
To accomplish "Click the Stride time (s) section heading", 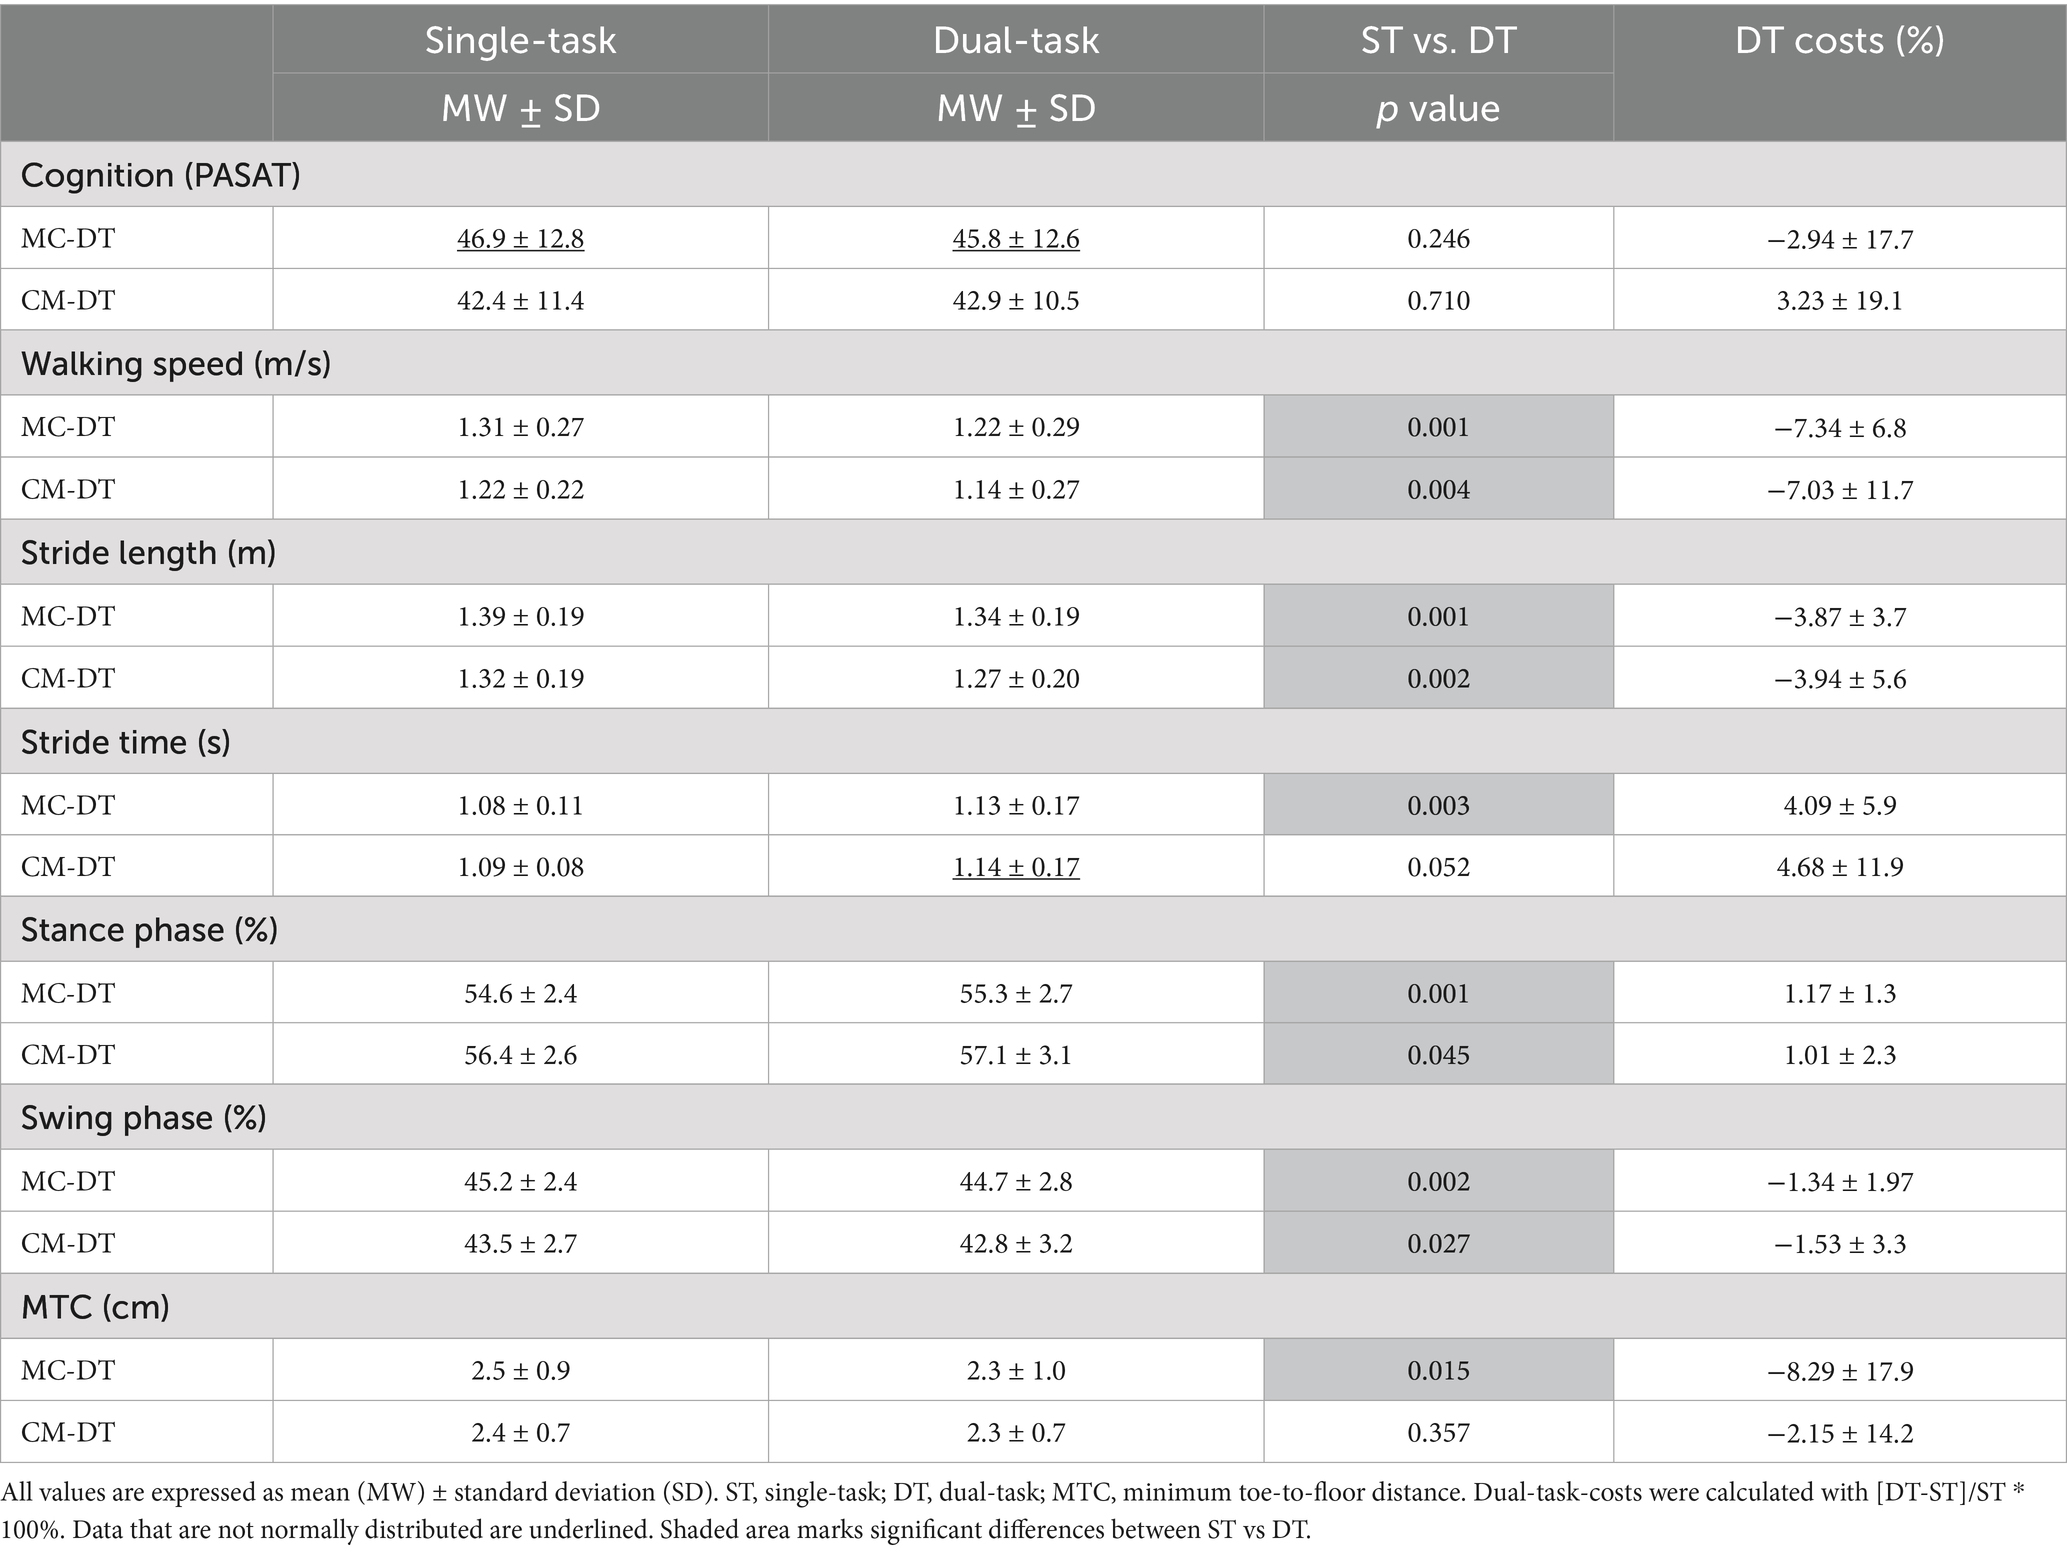I will [125, 741].
